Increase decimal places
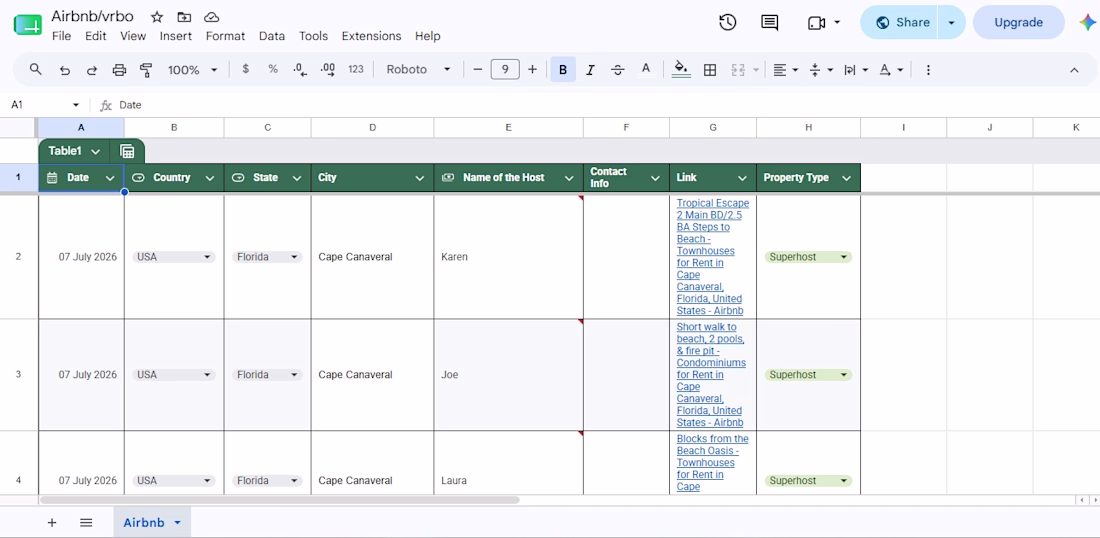Image resolution: width=1100 pixels, height=538 pixels. (328, 69)
